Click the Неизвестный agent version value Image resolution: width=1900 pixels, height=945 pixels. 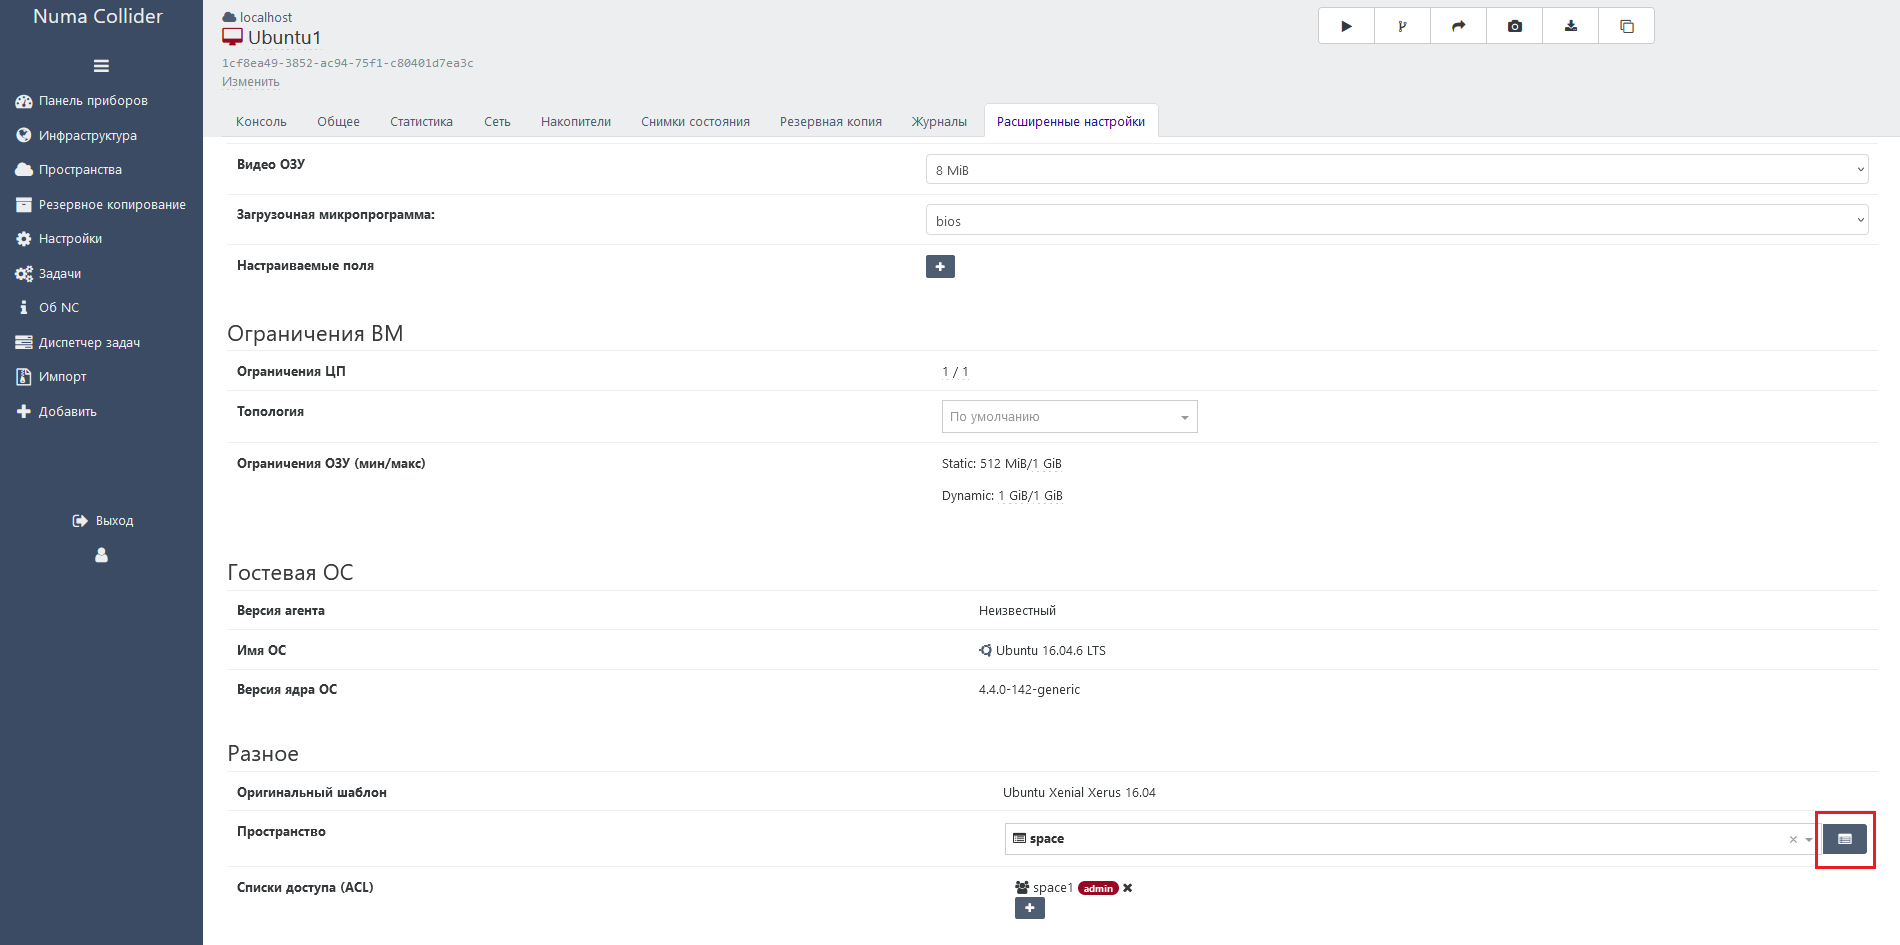(x=1017, y=611)
